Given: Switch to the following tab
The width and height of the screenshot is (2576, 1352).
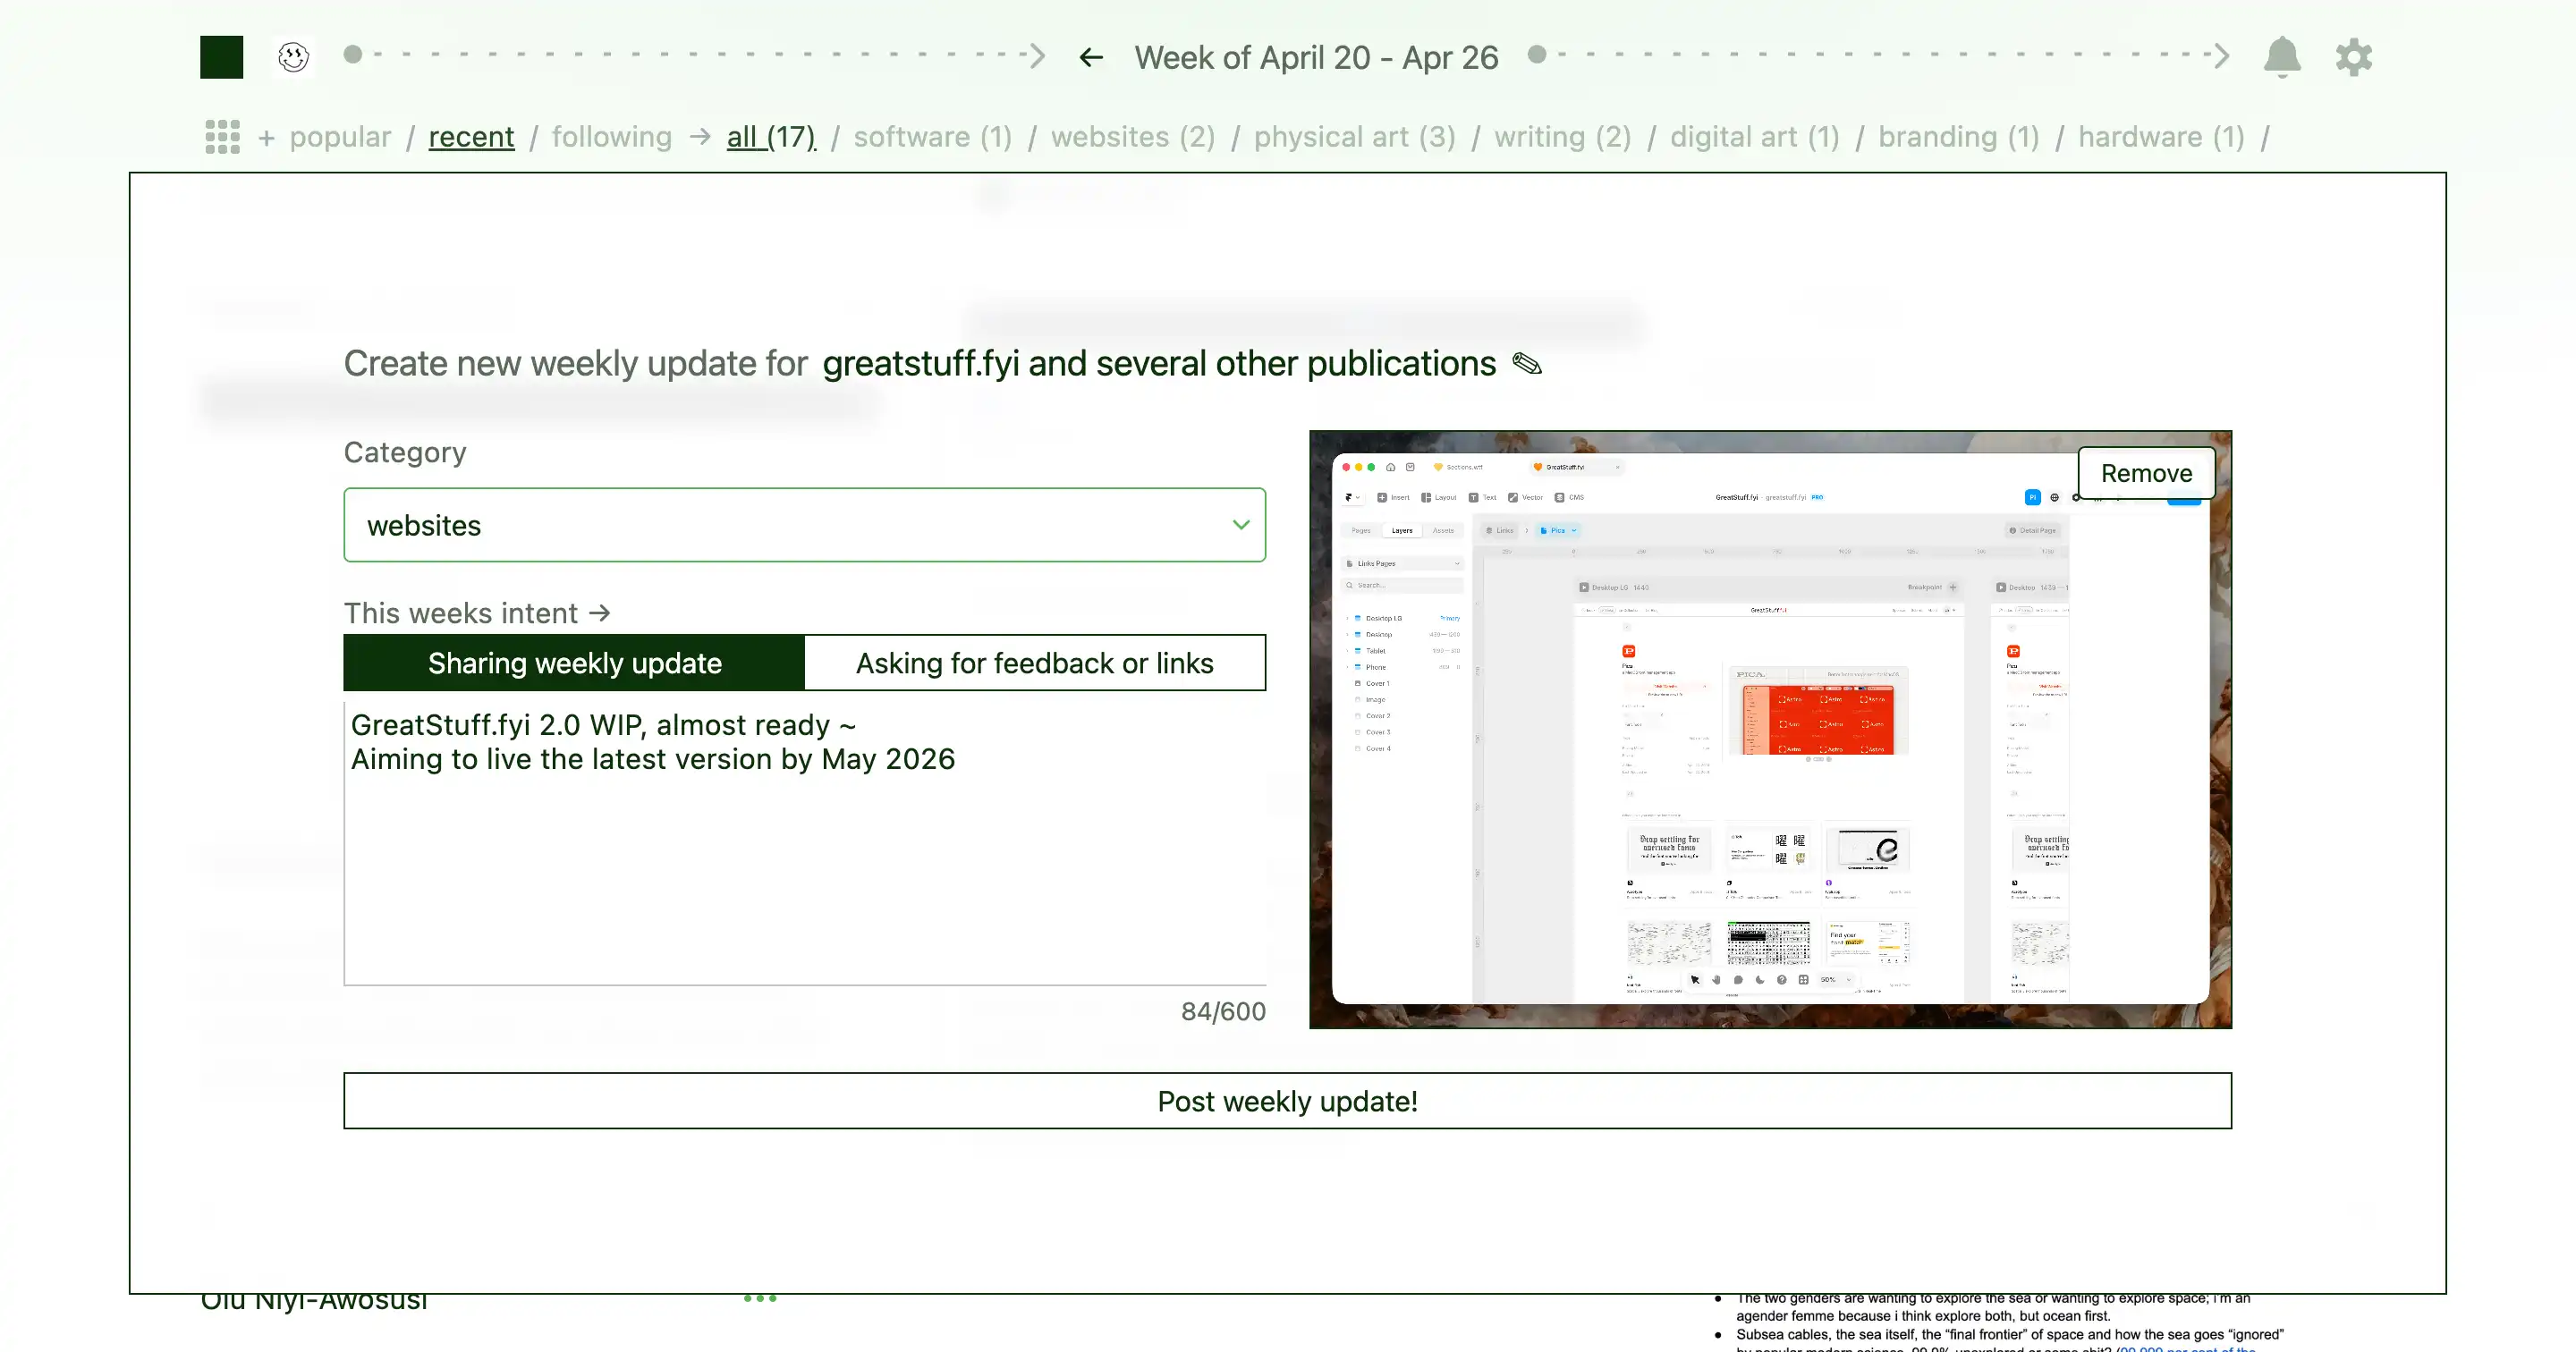Looking at the screenshot, I should 612,137.
